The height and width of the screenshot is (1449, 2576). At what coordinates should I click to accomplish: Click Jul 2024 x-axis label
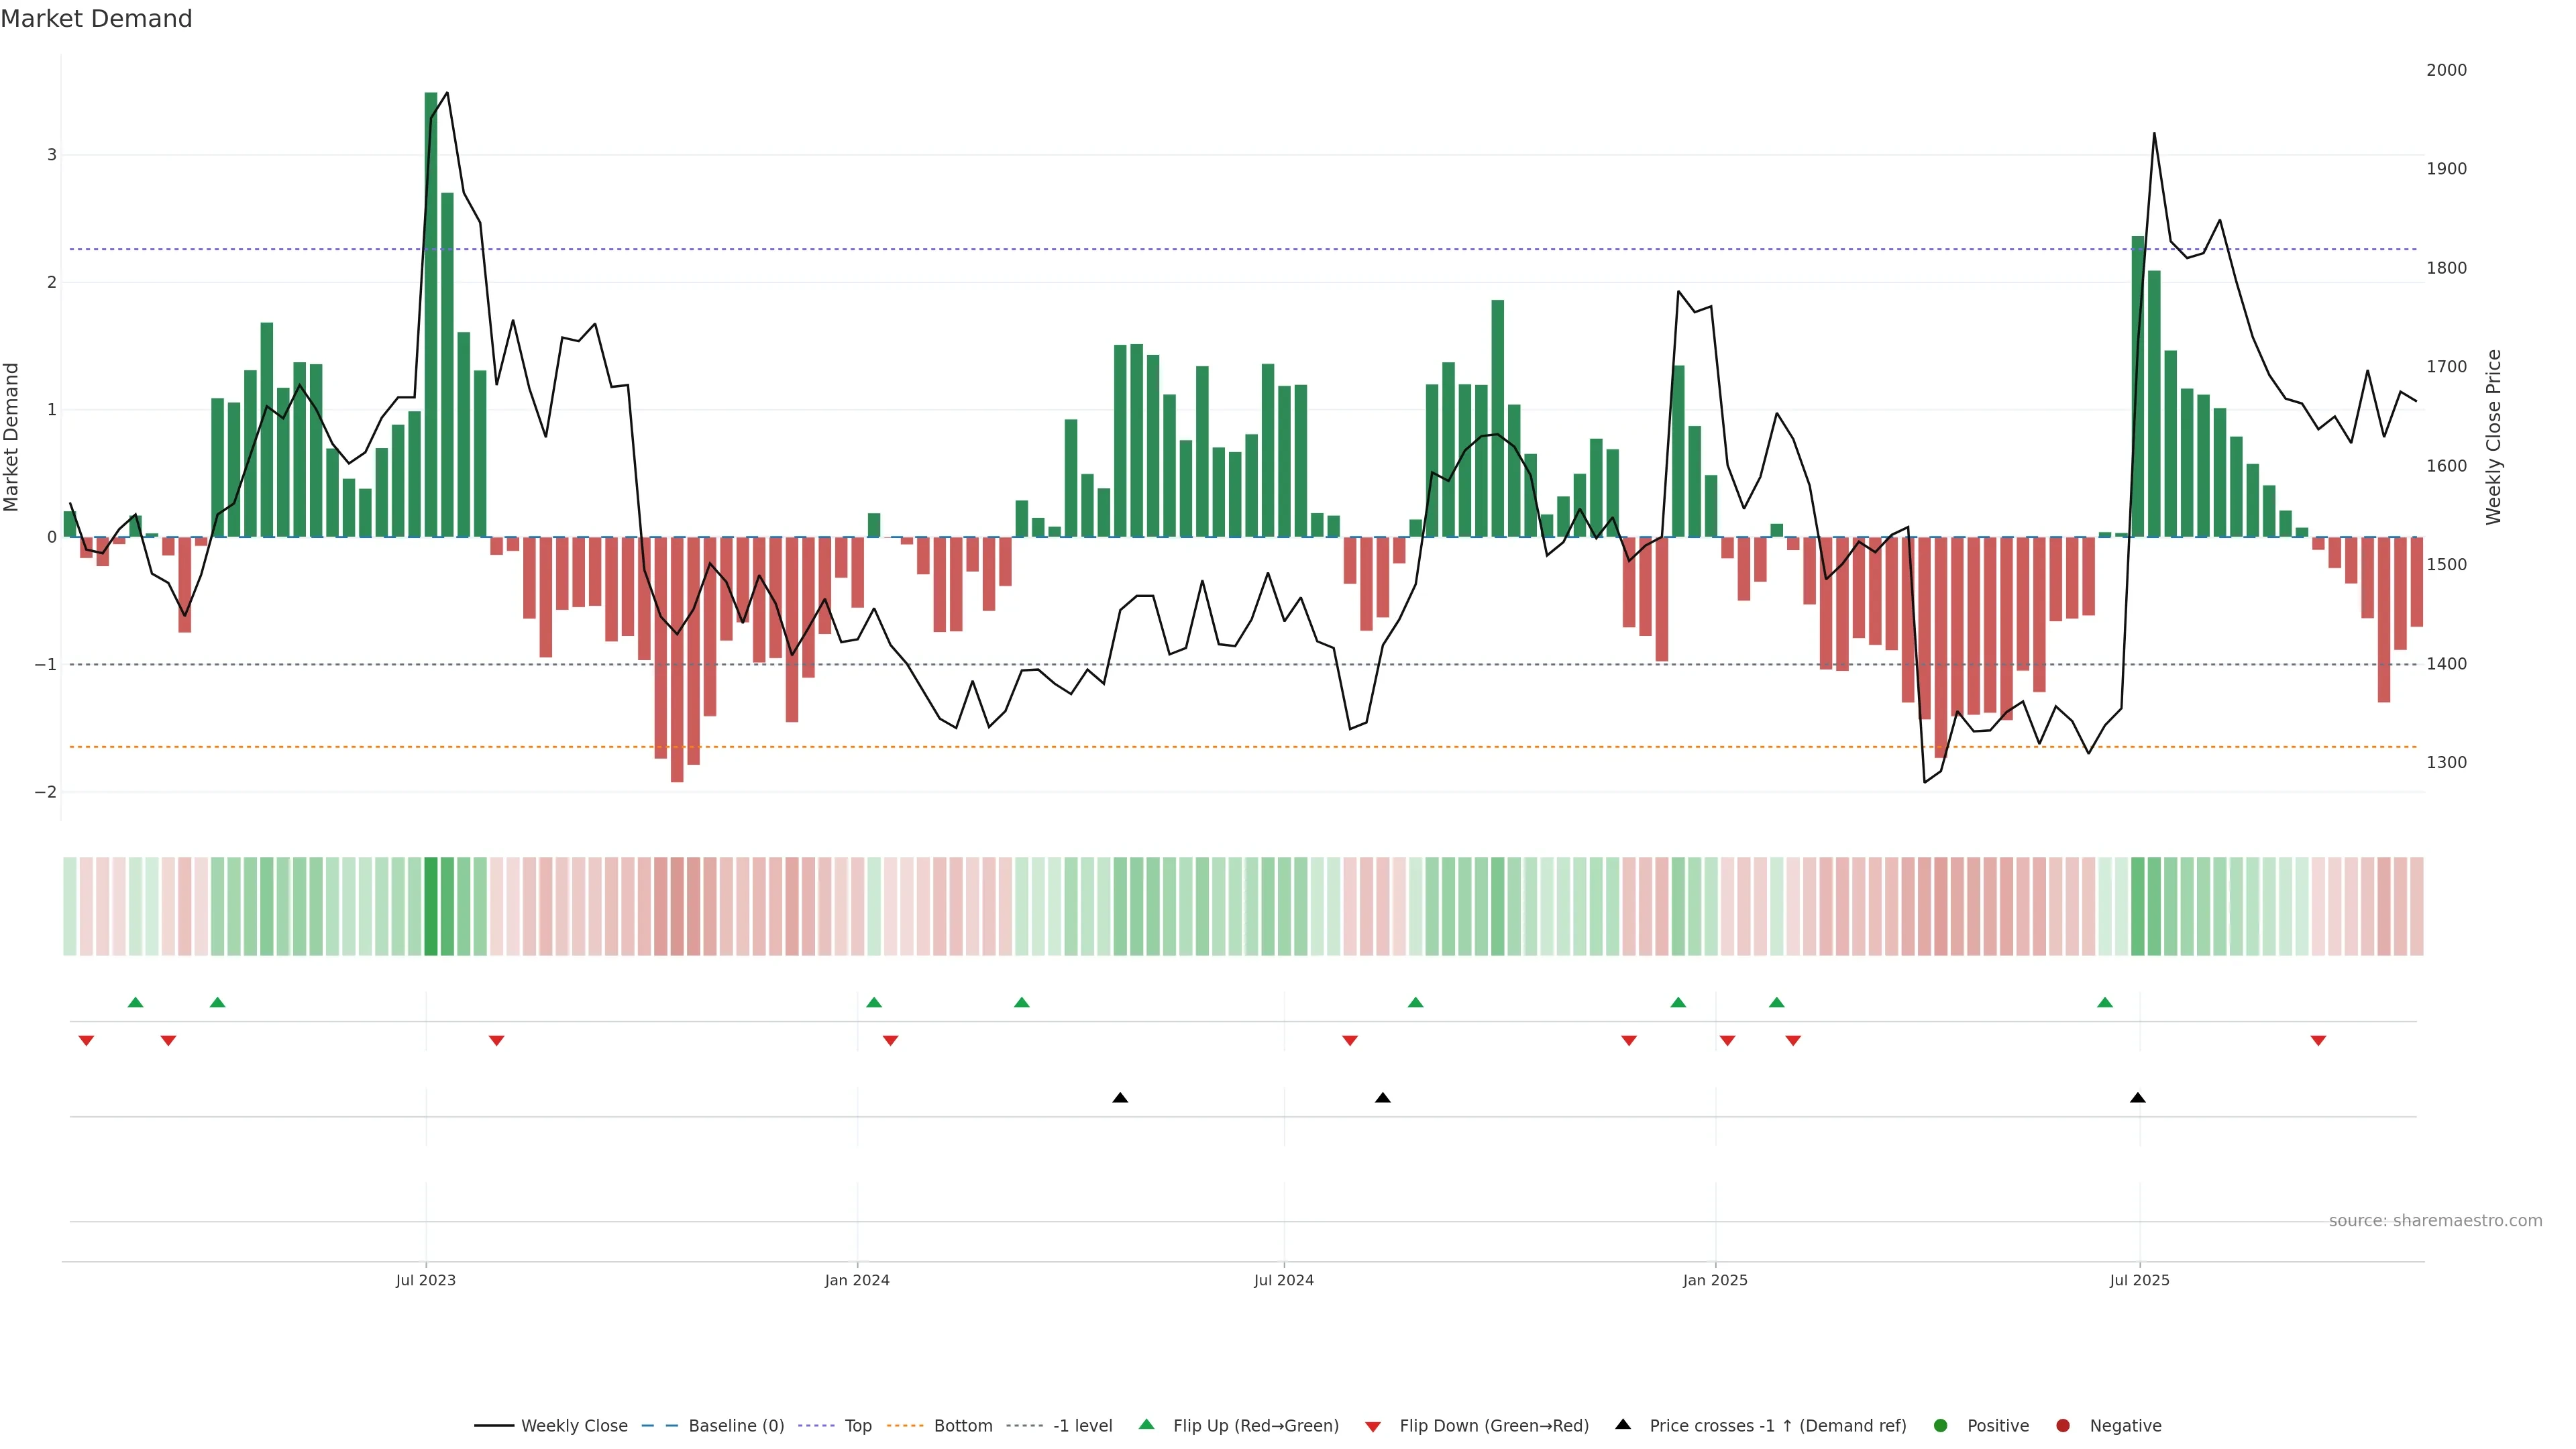(1284, 1280)
